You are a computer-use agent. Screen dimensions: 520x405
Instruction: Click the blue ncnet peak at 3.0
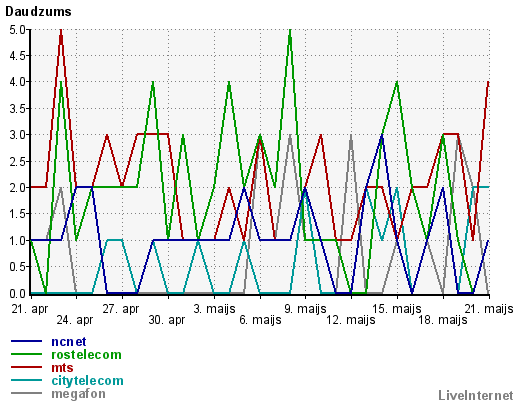pyautogui.click(x=382, y=135)
